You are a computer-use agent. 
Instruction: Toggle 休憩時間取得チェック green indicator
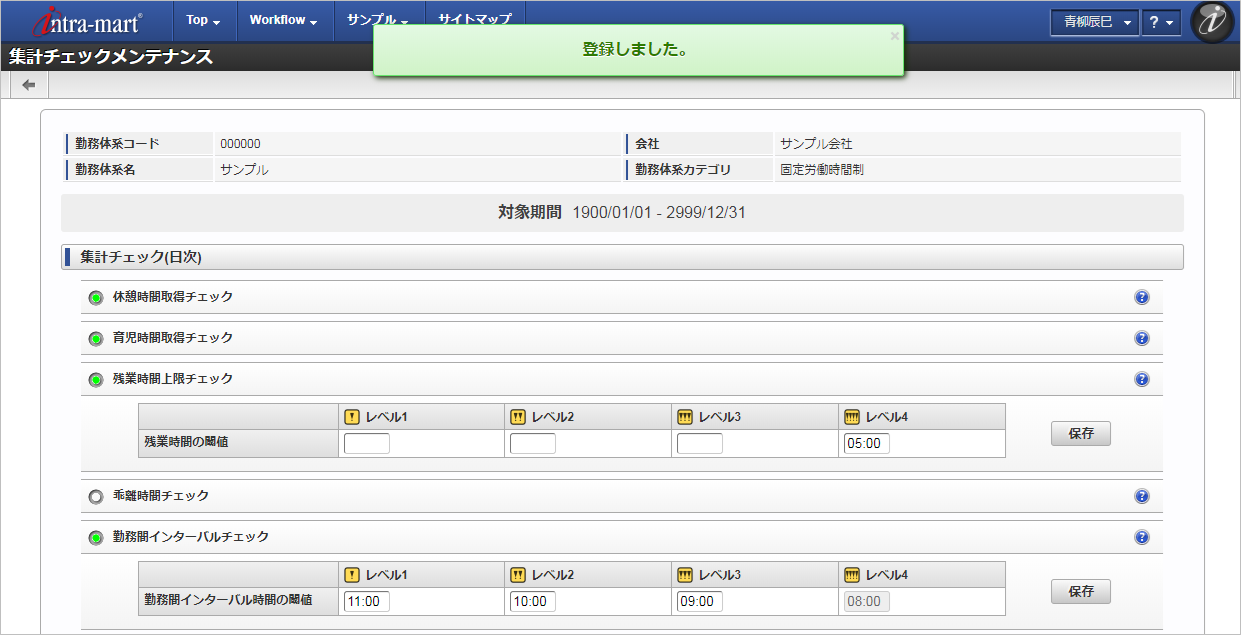[x=96, y=298]
